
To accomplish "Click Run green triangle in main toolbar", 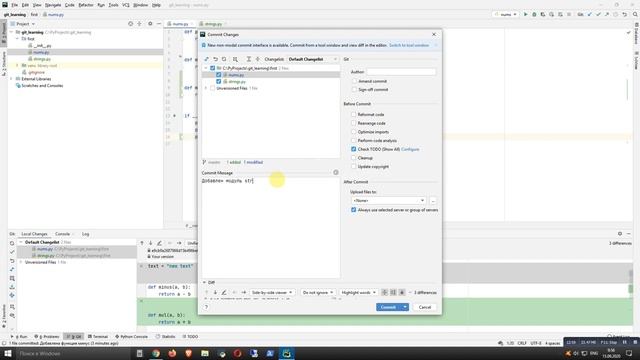I will click(x=525, y=14).
